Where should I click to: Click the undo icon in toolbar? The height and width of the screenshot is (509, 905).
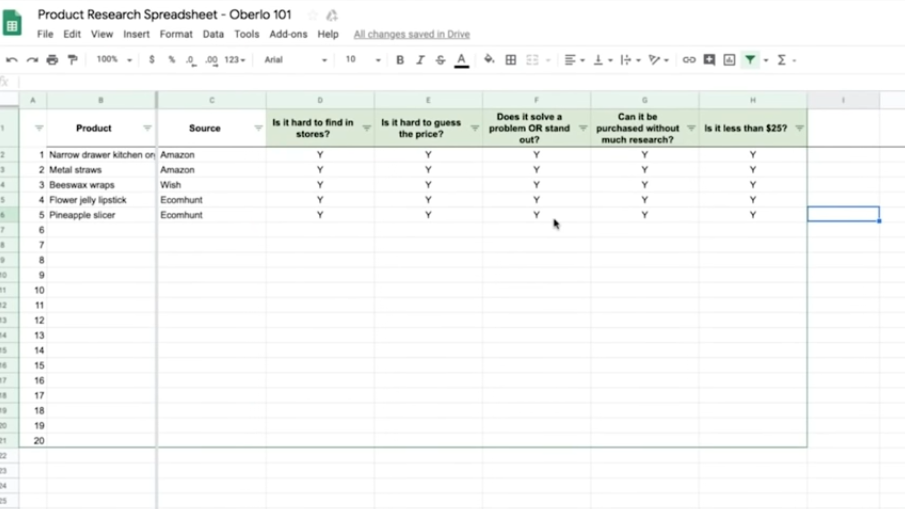coord(12,60)
